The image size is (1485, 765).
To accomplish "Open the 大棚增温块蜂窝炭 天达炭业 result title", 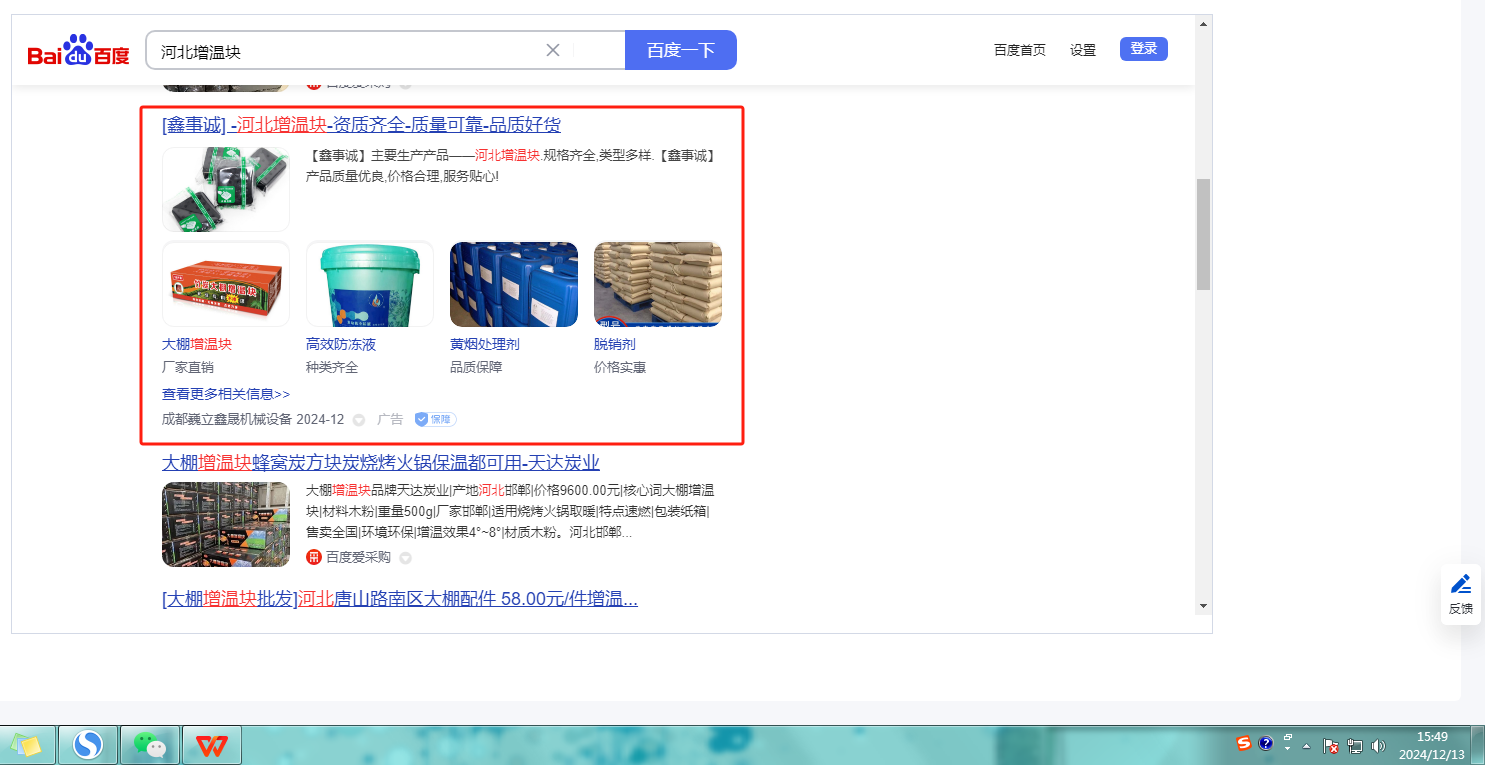I will pyautogui.click(x=381, y=462).
